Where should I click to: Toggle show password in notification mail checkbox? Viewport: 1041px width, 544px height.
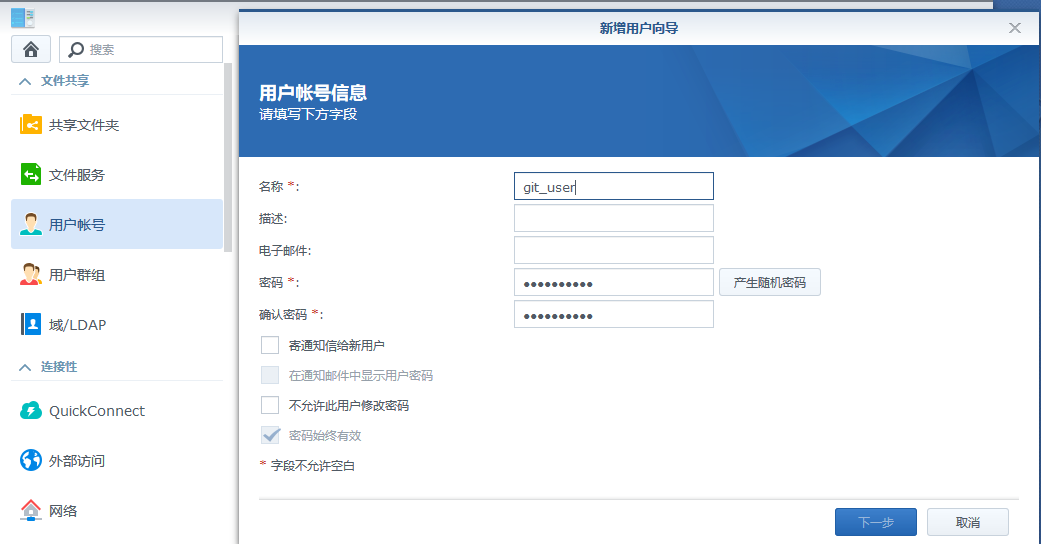pyautogui.click(x=270, y=375)
